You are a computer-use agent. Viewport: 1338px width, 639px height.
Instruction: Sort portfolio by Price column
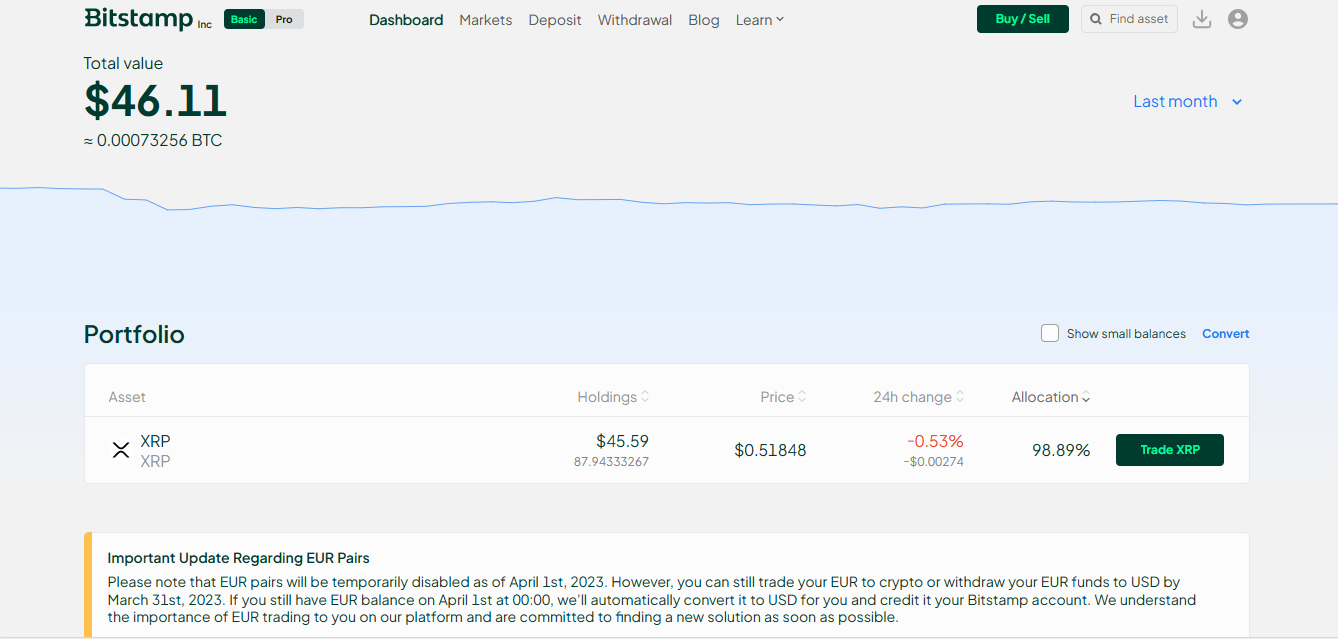click(783, 397)
